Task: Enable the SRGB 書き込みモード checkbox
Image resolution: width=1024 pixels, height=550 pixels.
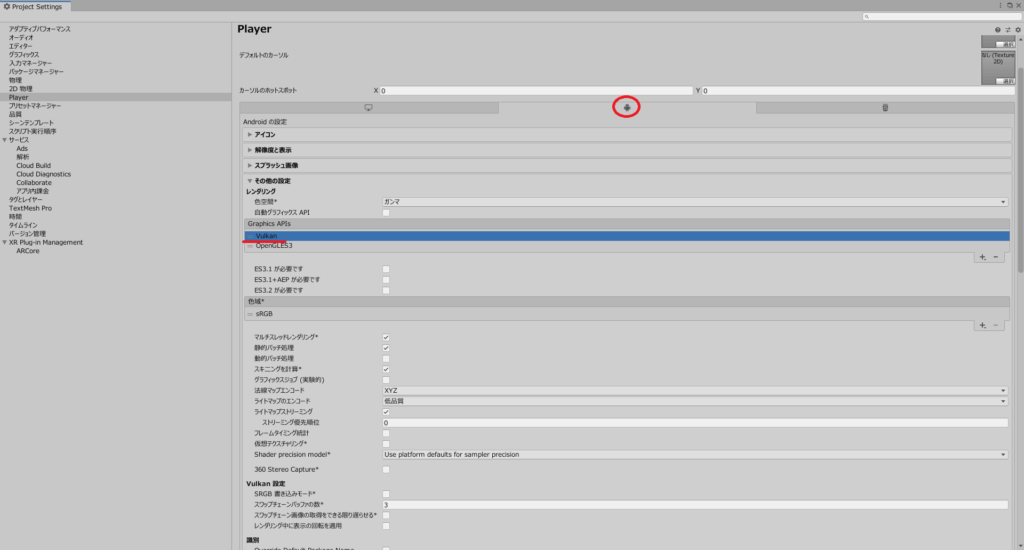Action: point(386,494)
